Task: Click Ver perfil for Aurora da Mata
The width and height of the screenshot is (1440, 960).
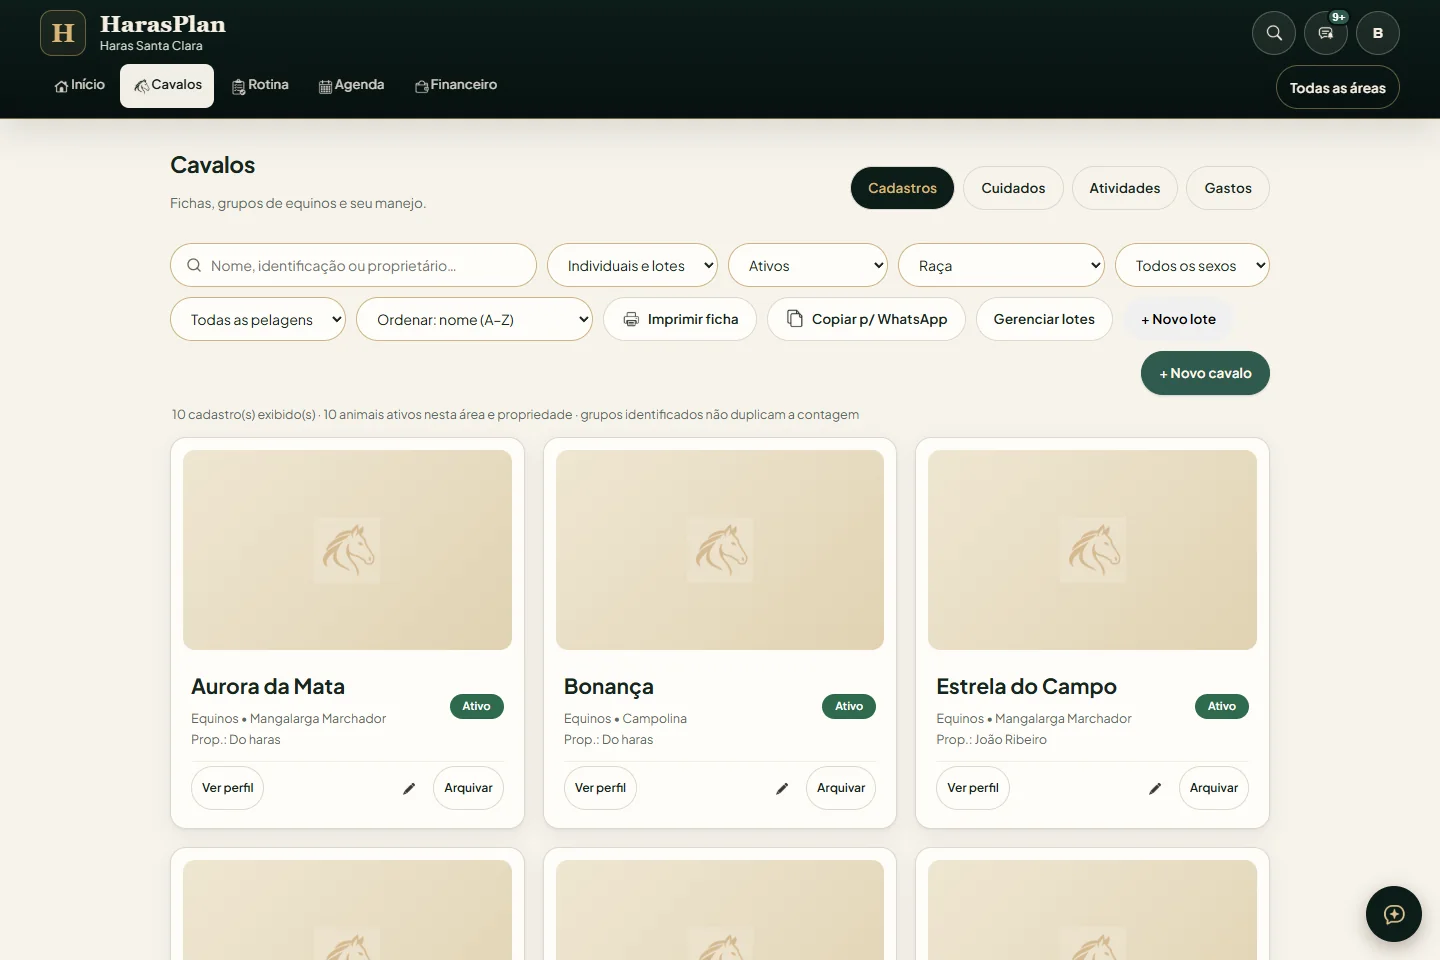Action: pos(227,788)
